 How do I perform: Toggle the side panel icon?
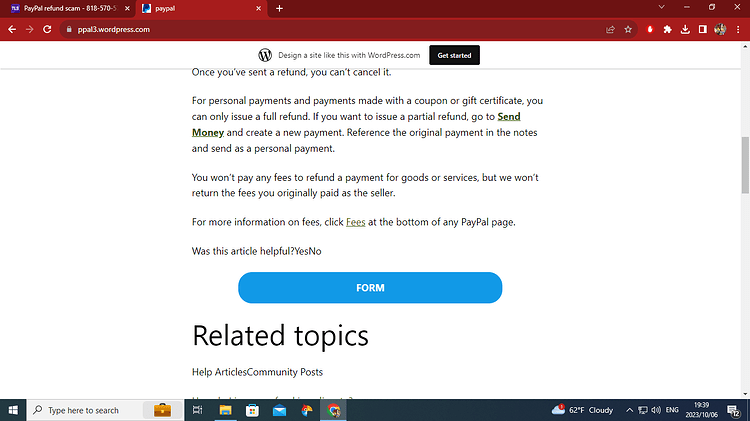[703, 30]
